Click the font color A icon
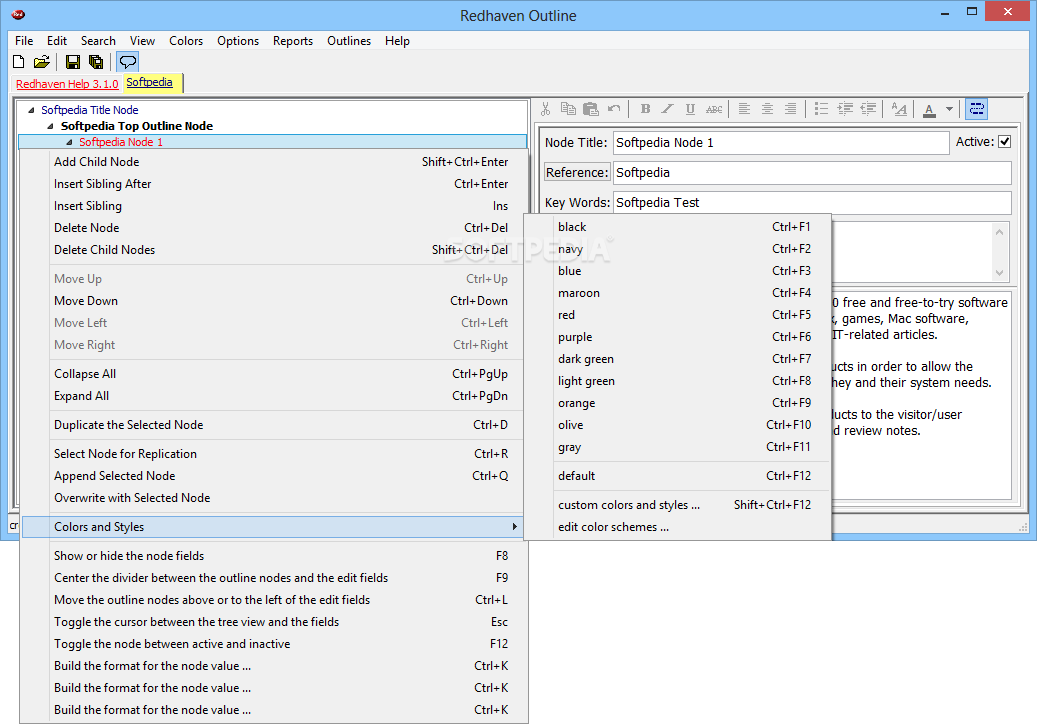Screen dimensions: 1037x724 (929, 110)
